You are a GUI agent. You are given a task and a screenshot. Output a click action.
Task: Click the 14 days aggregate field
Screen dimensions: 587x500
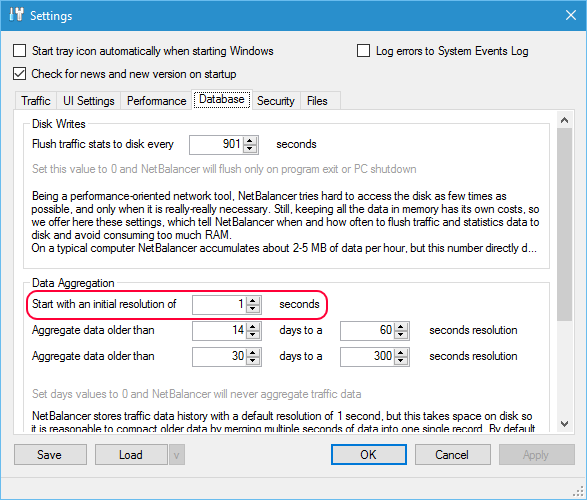219,330
